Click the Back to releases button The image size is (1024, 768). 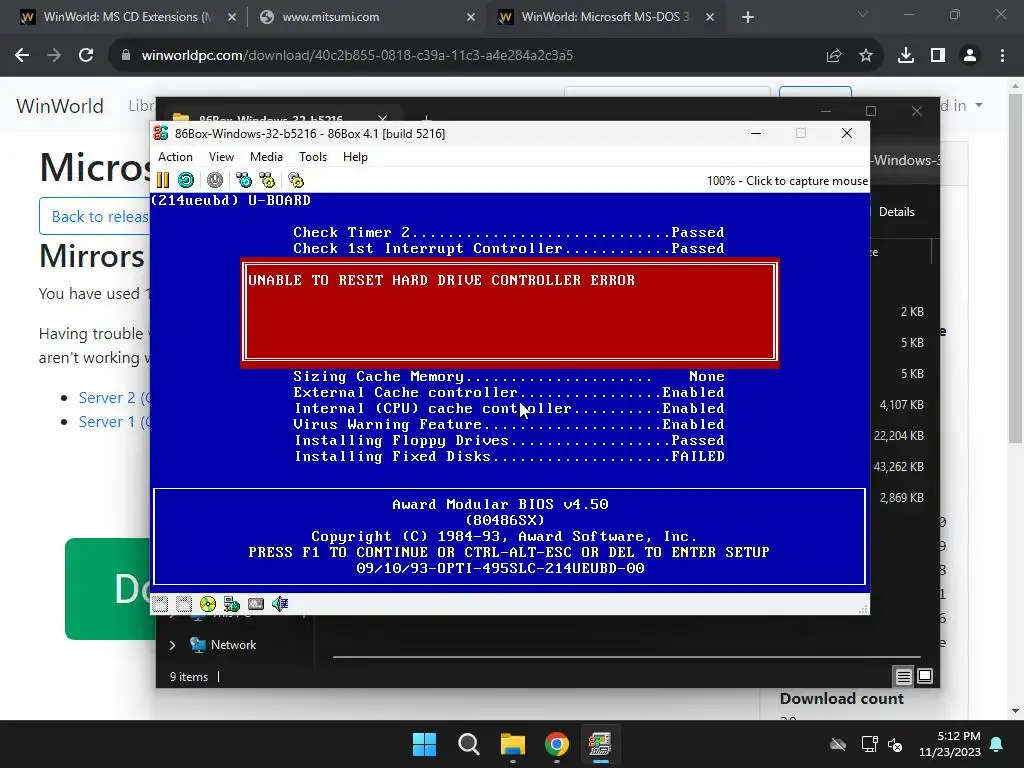pyautogui.click(x=95, y=216)
